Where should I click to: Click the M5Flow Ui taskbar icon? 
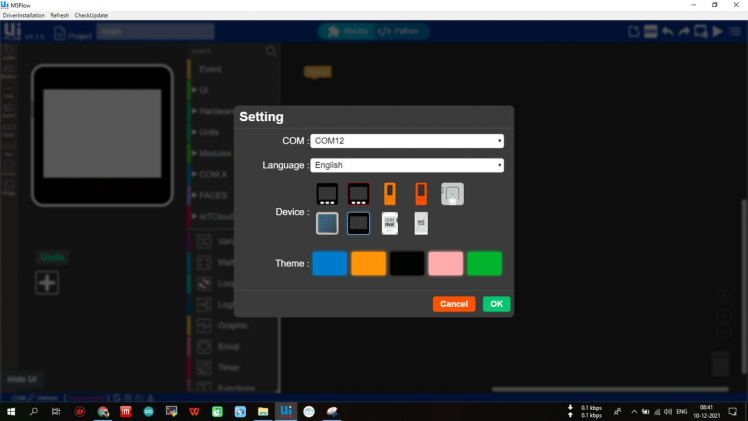coord(286,411)
